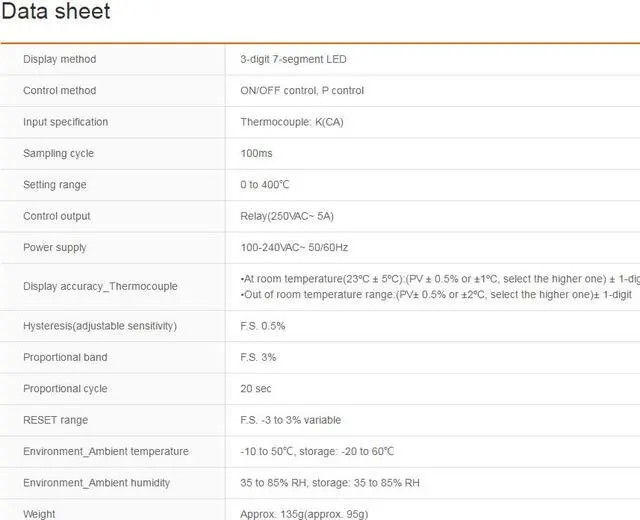The width and height of the screenshot is (640, 520).
Task: Select the Proportional band label
Action: (65, 358)
